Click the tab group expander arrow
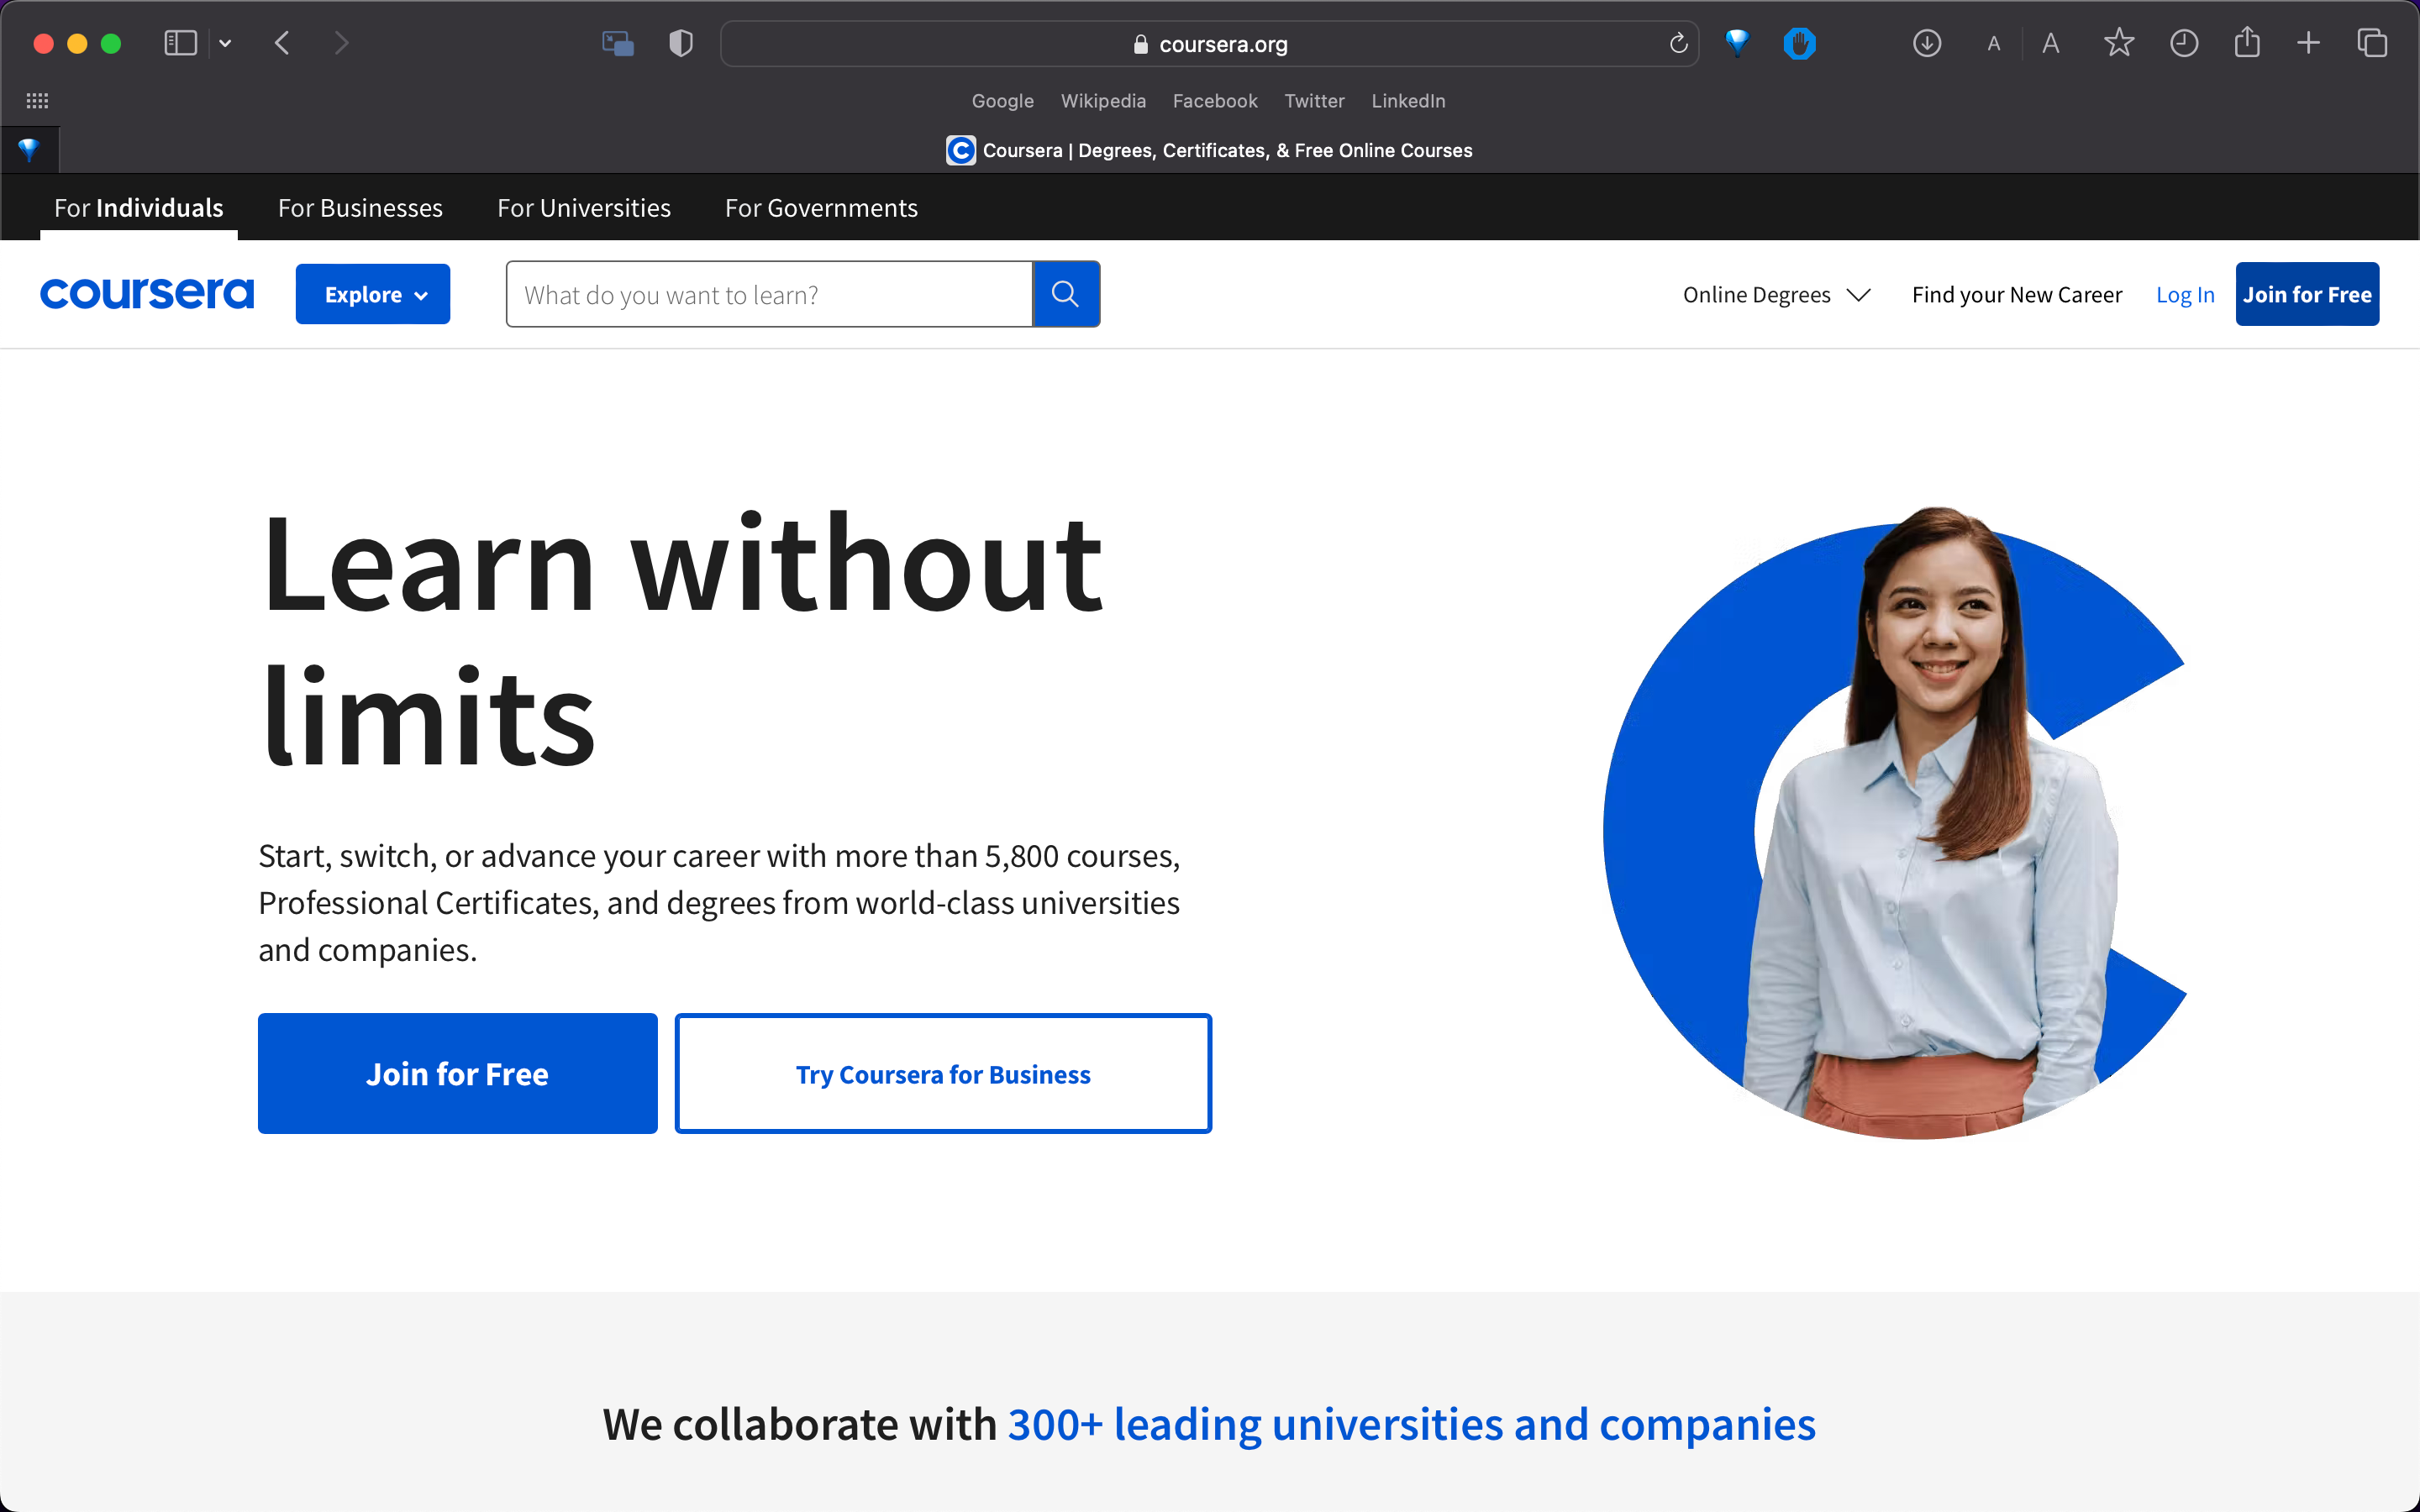 pyautogui.click(x=227, y=44)
